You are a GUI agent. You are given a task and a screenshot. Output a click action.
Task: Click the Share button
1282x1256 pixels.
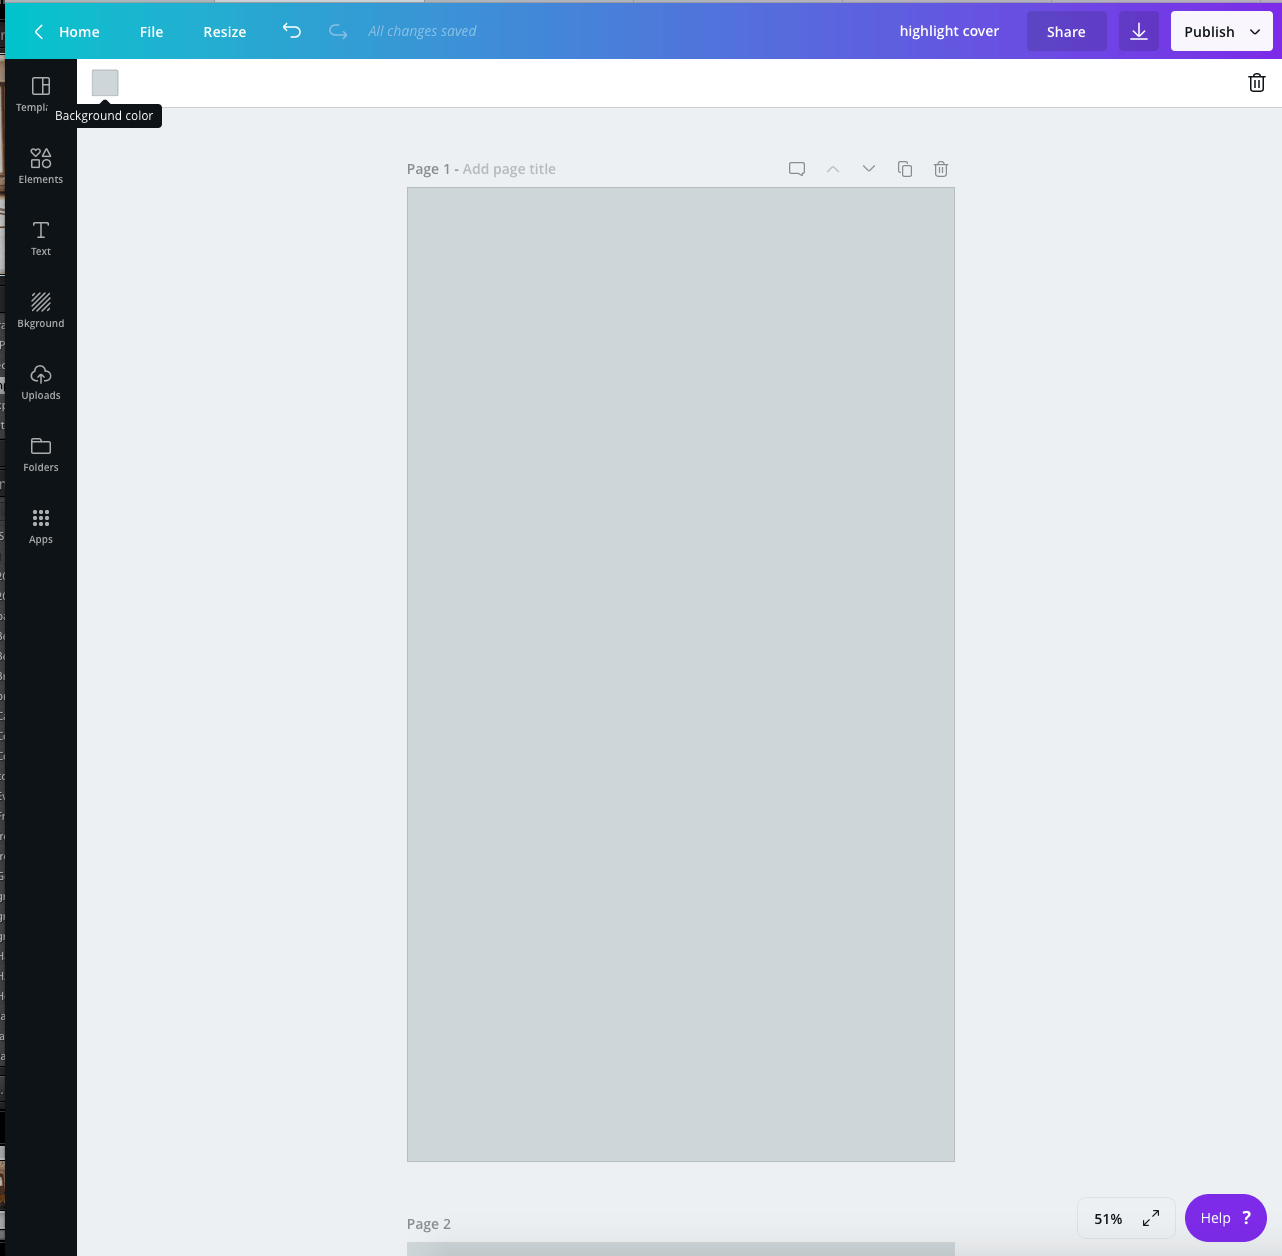[x=1066, y=31]
